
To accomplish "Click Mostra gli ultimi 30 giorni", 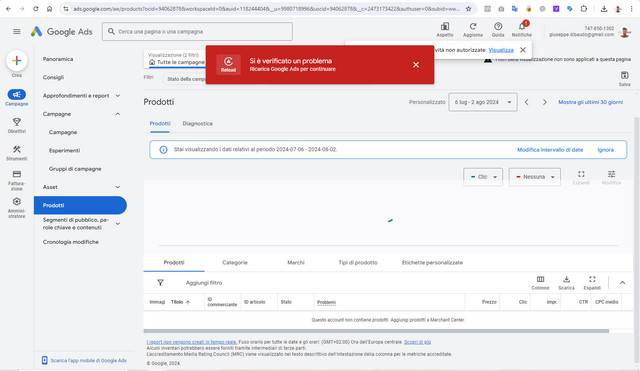I will (591, 102).
